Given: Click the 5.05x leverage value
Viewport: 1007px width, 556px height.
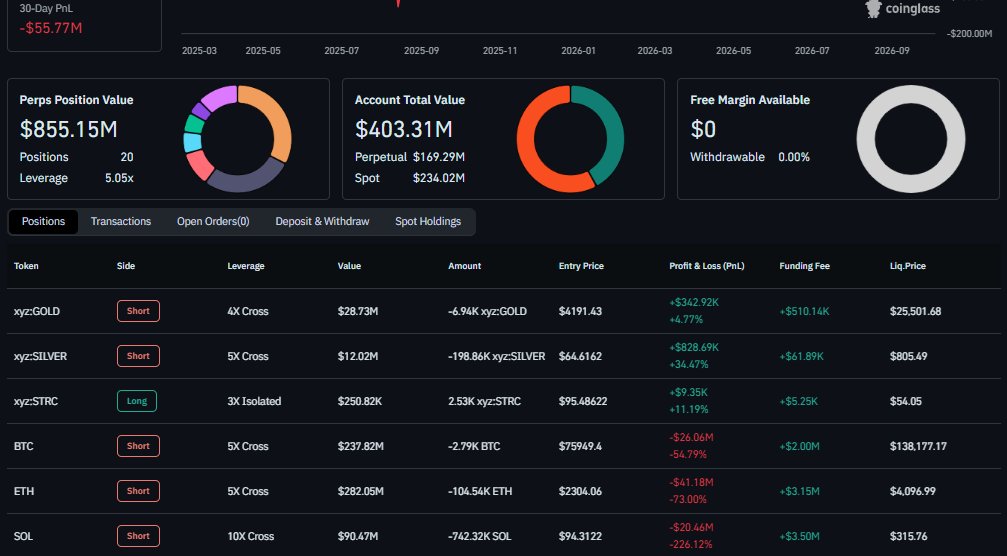Looking at the screenshot, I should [x=119, y=178].
